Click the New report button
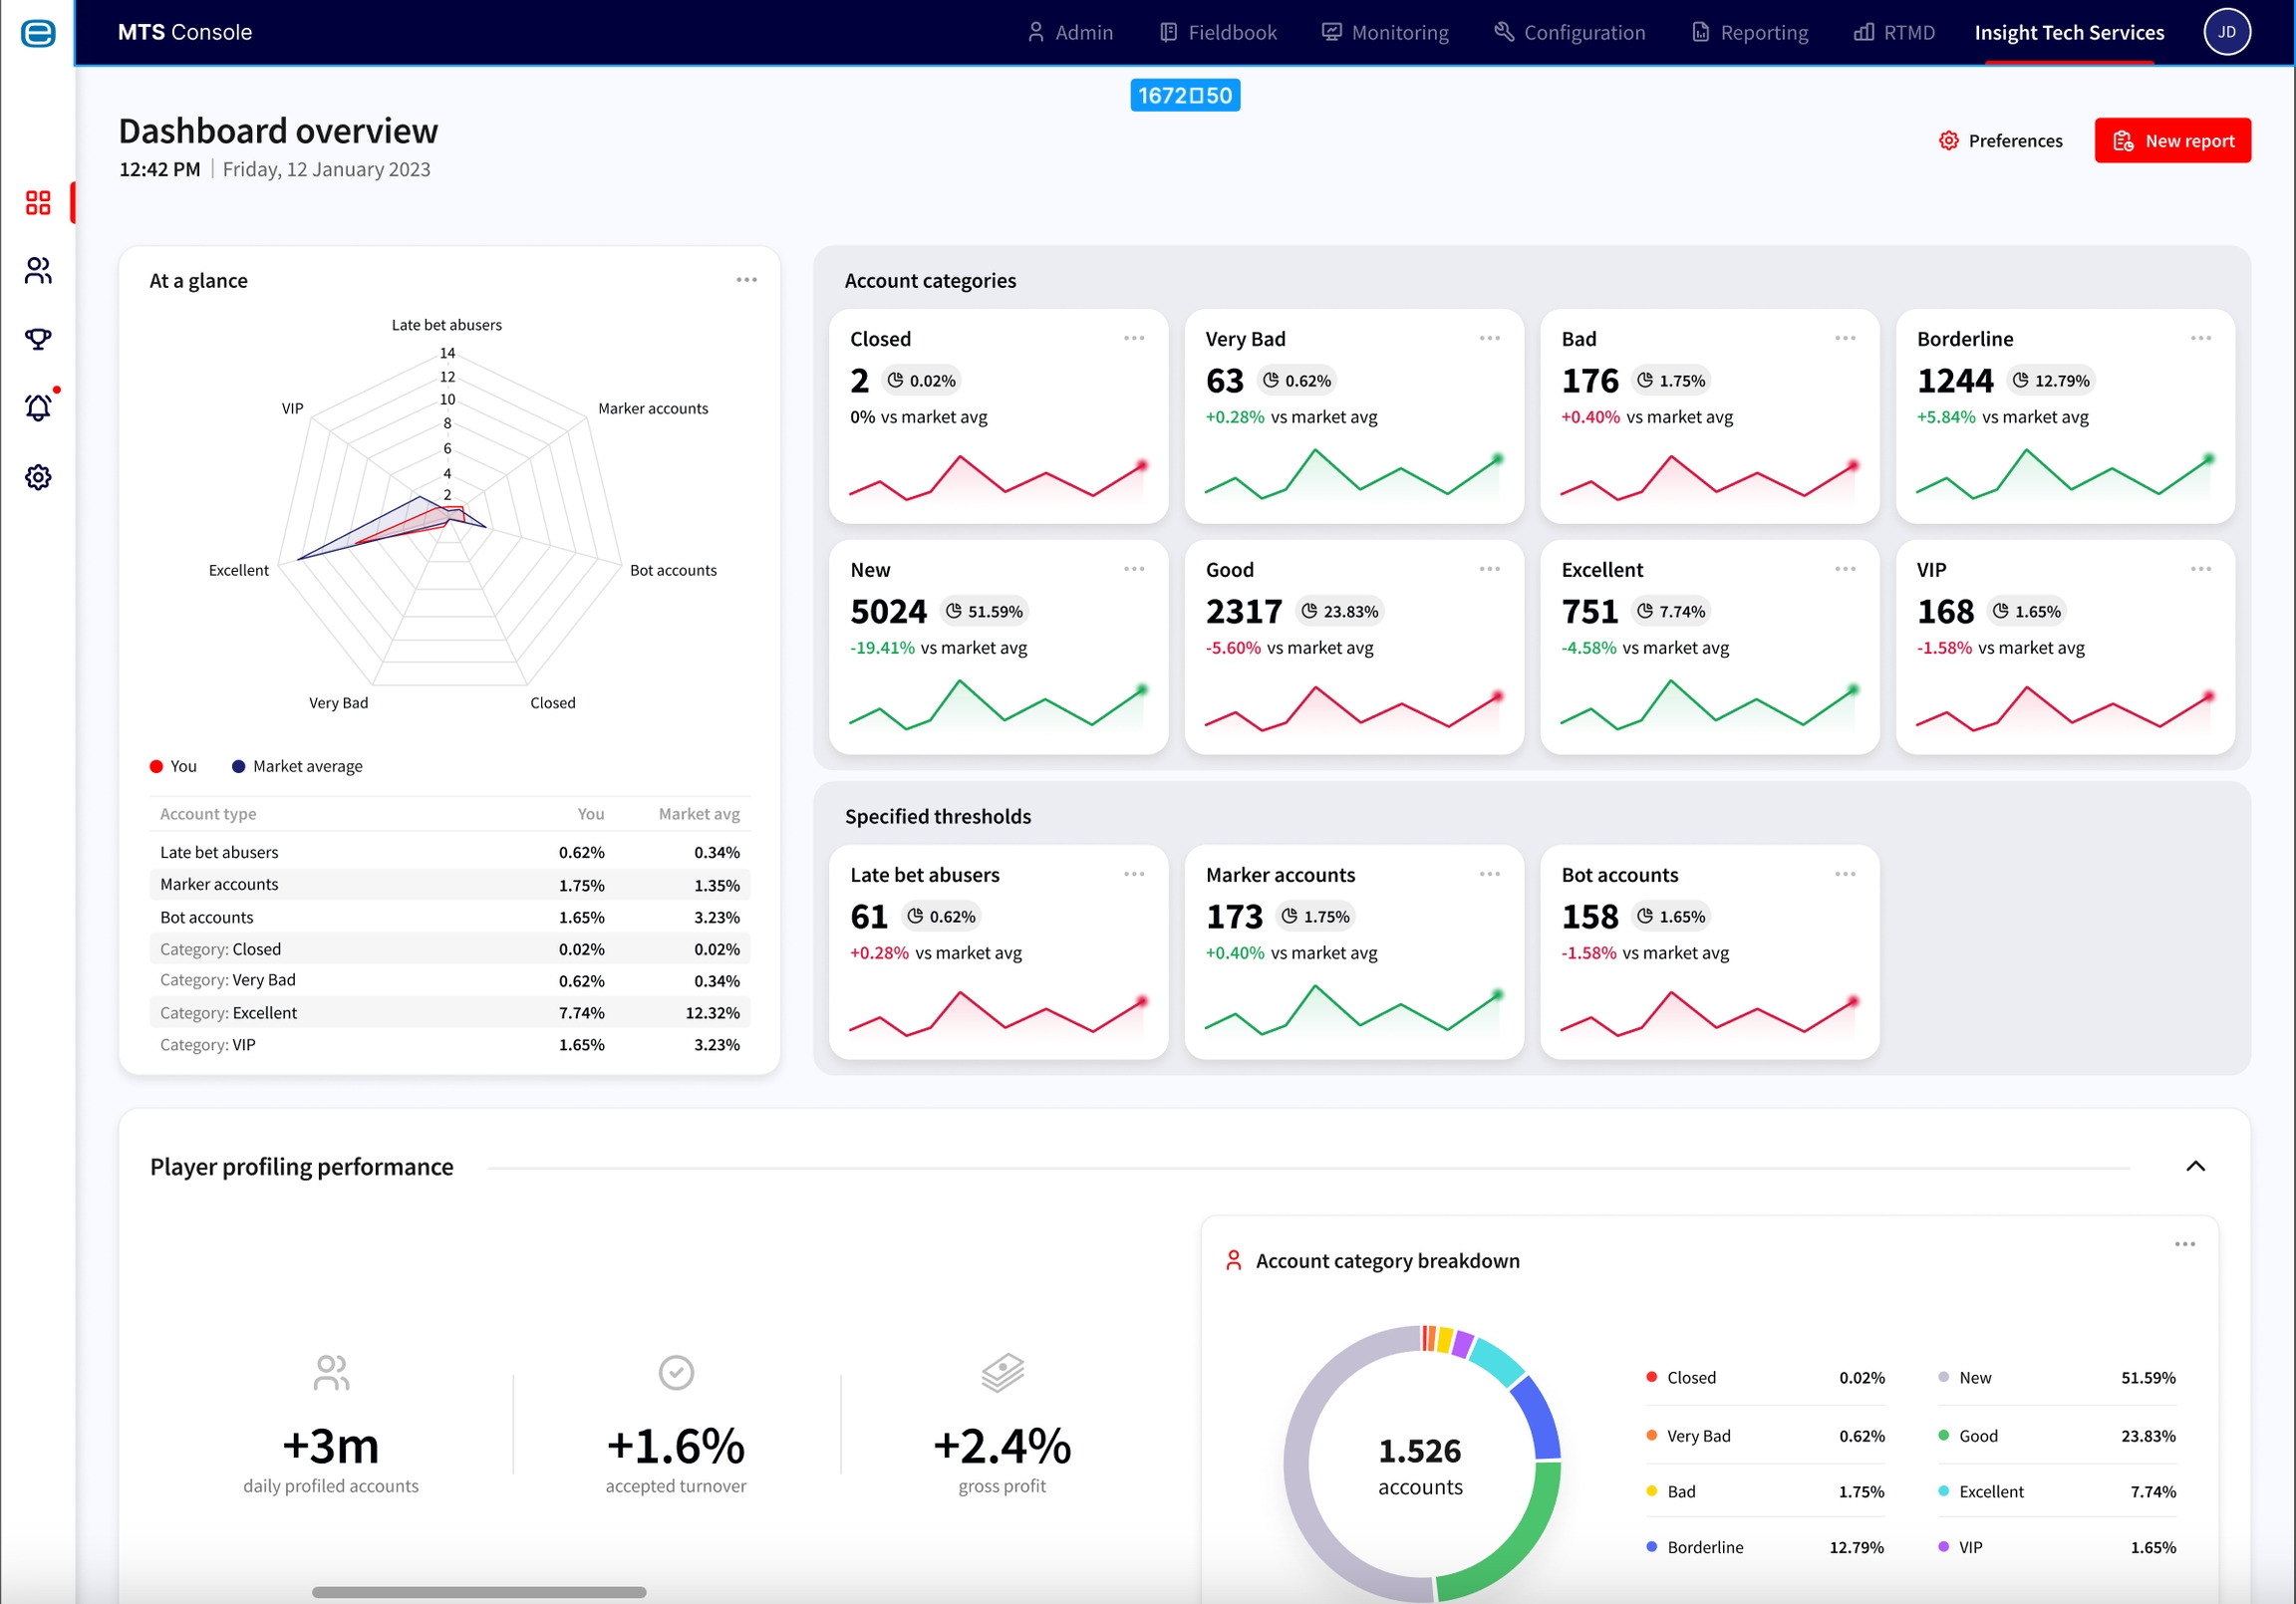2296x1604 pixels. click(2172, 141)
